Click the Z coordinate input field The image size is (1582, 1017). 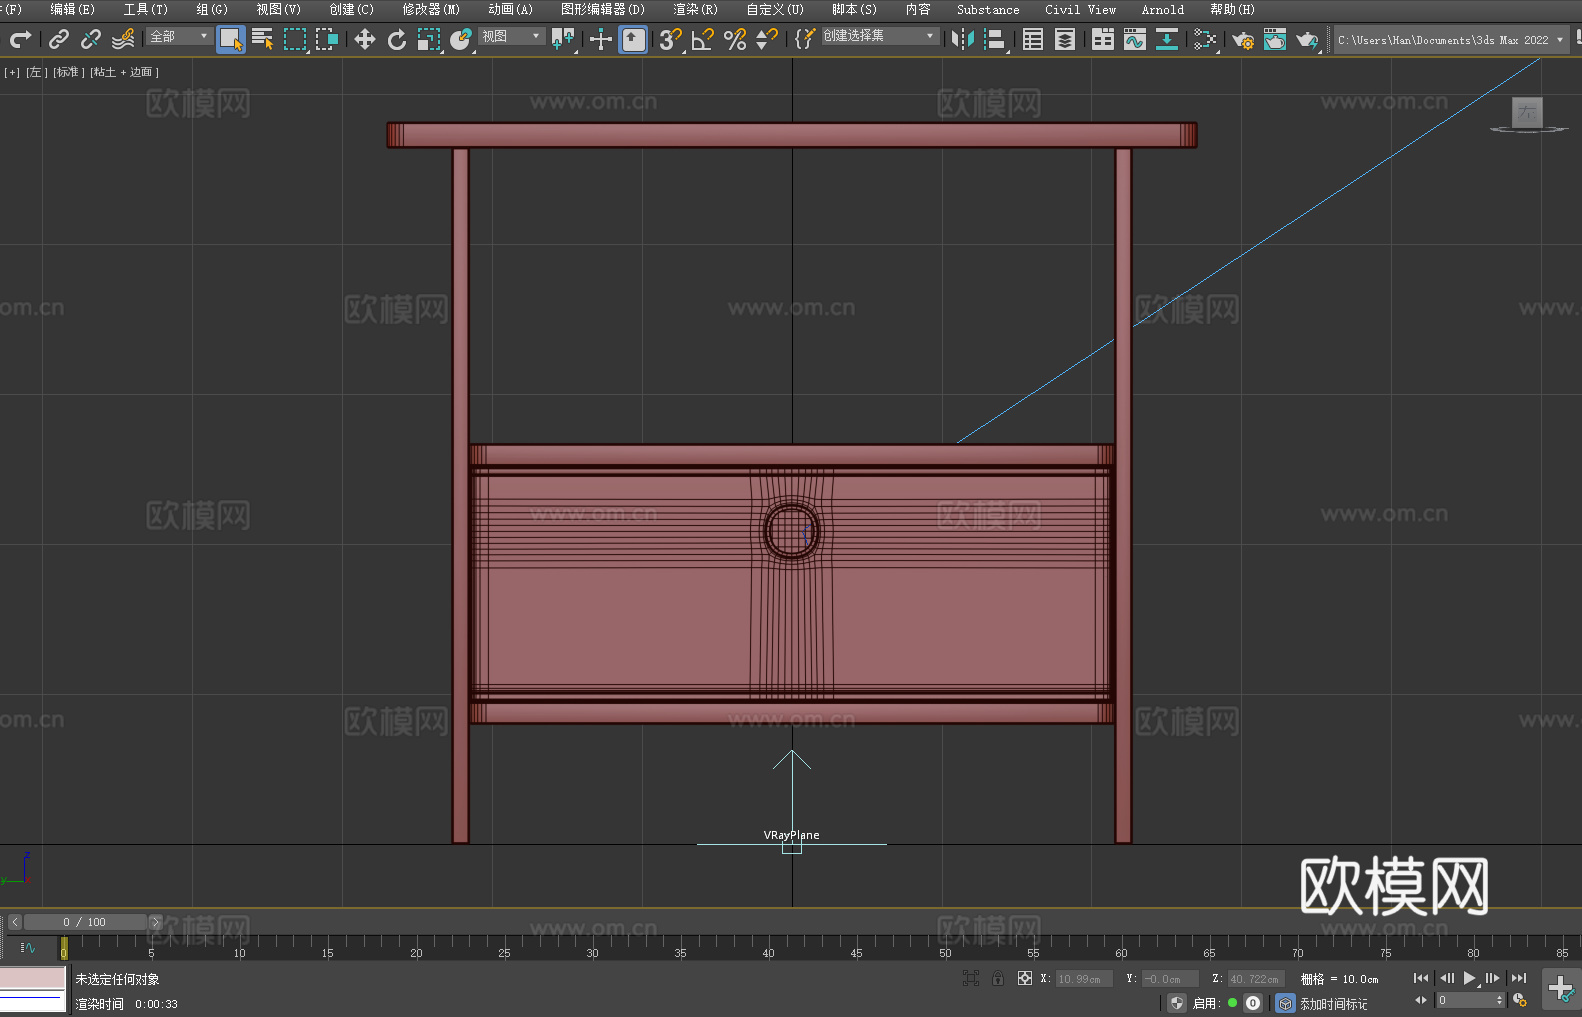[x=1256, y=979]
